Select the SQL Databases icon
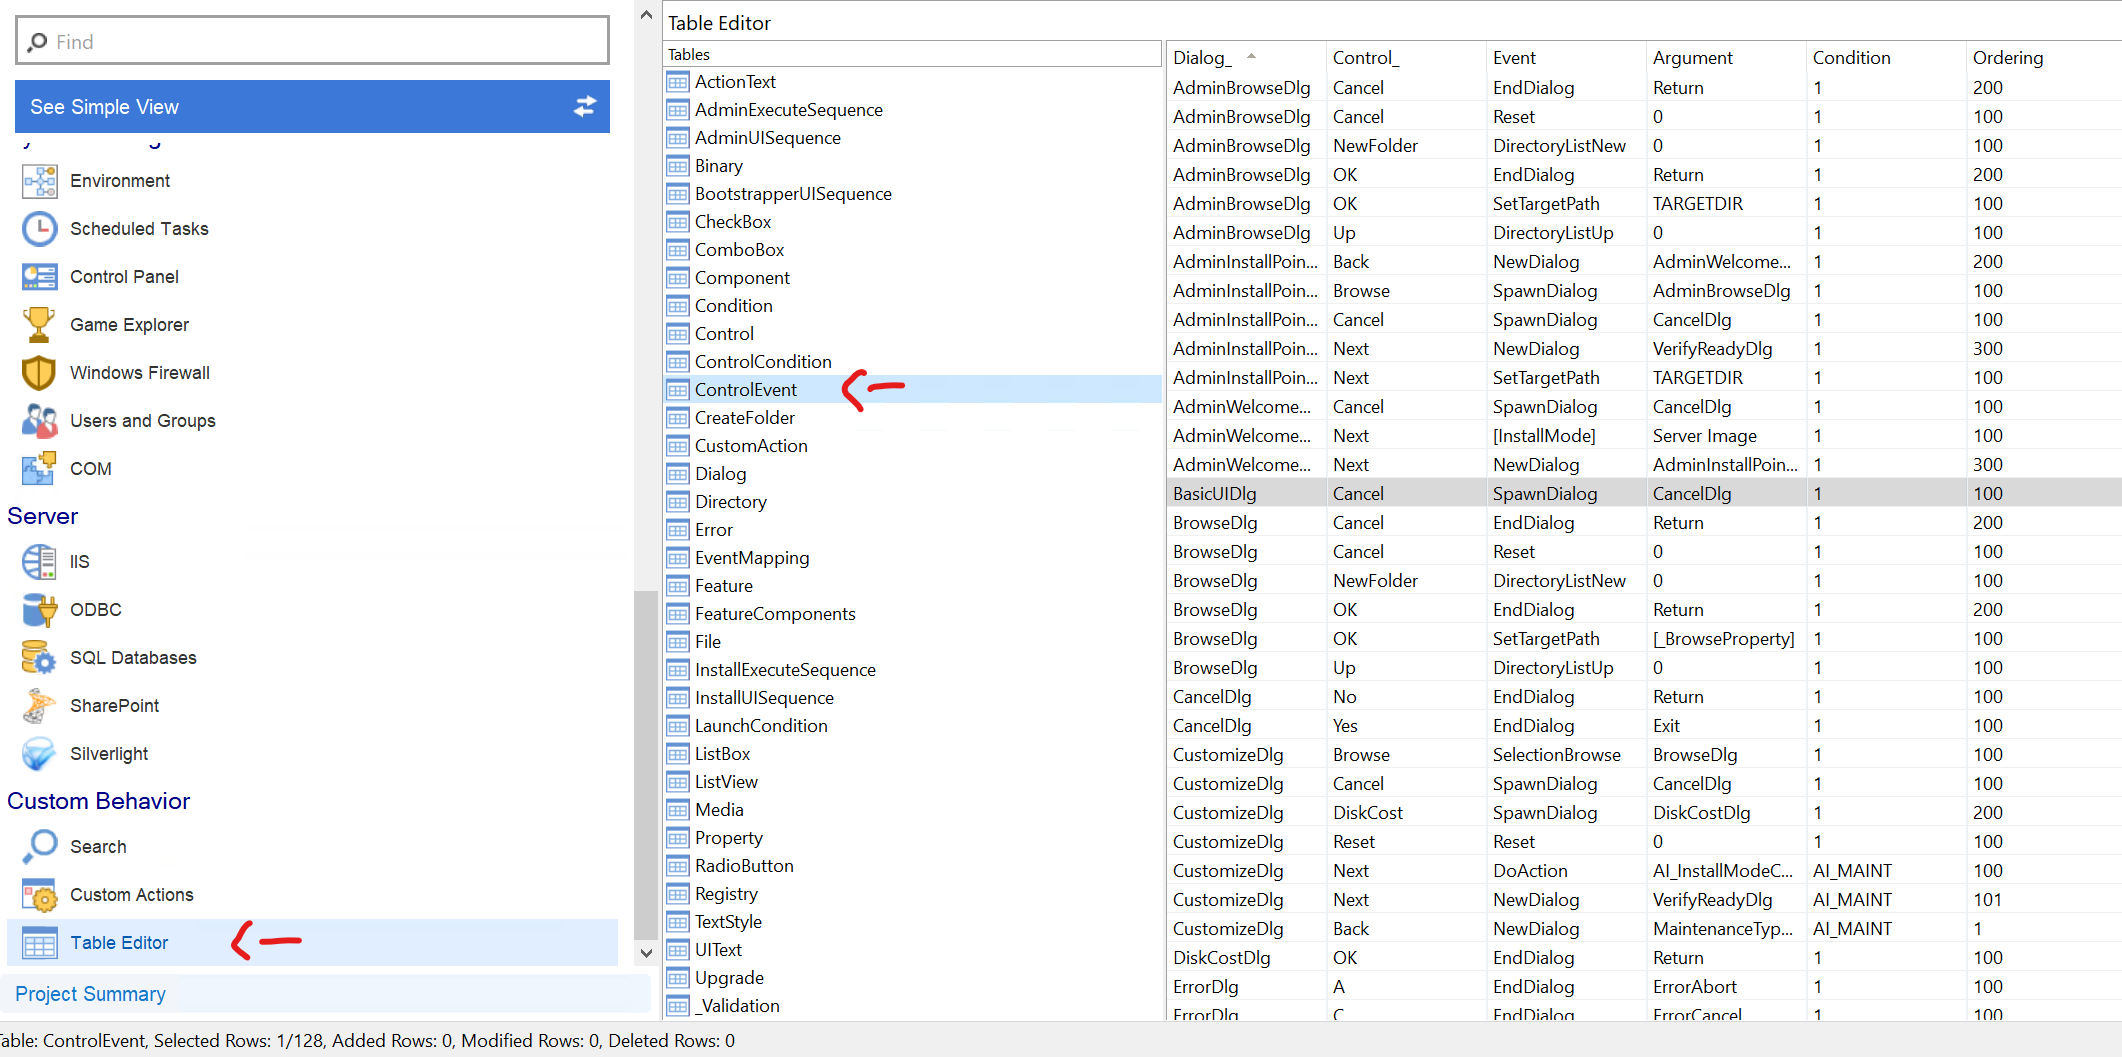This screenshot has width=2122, height=1057. (x=39, y=658)
